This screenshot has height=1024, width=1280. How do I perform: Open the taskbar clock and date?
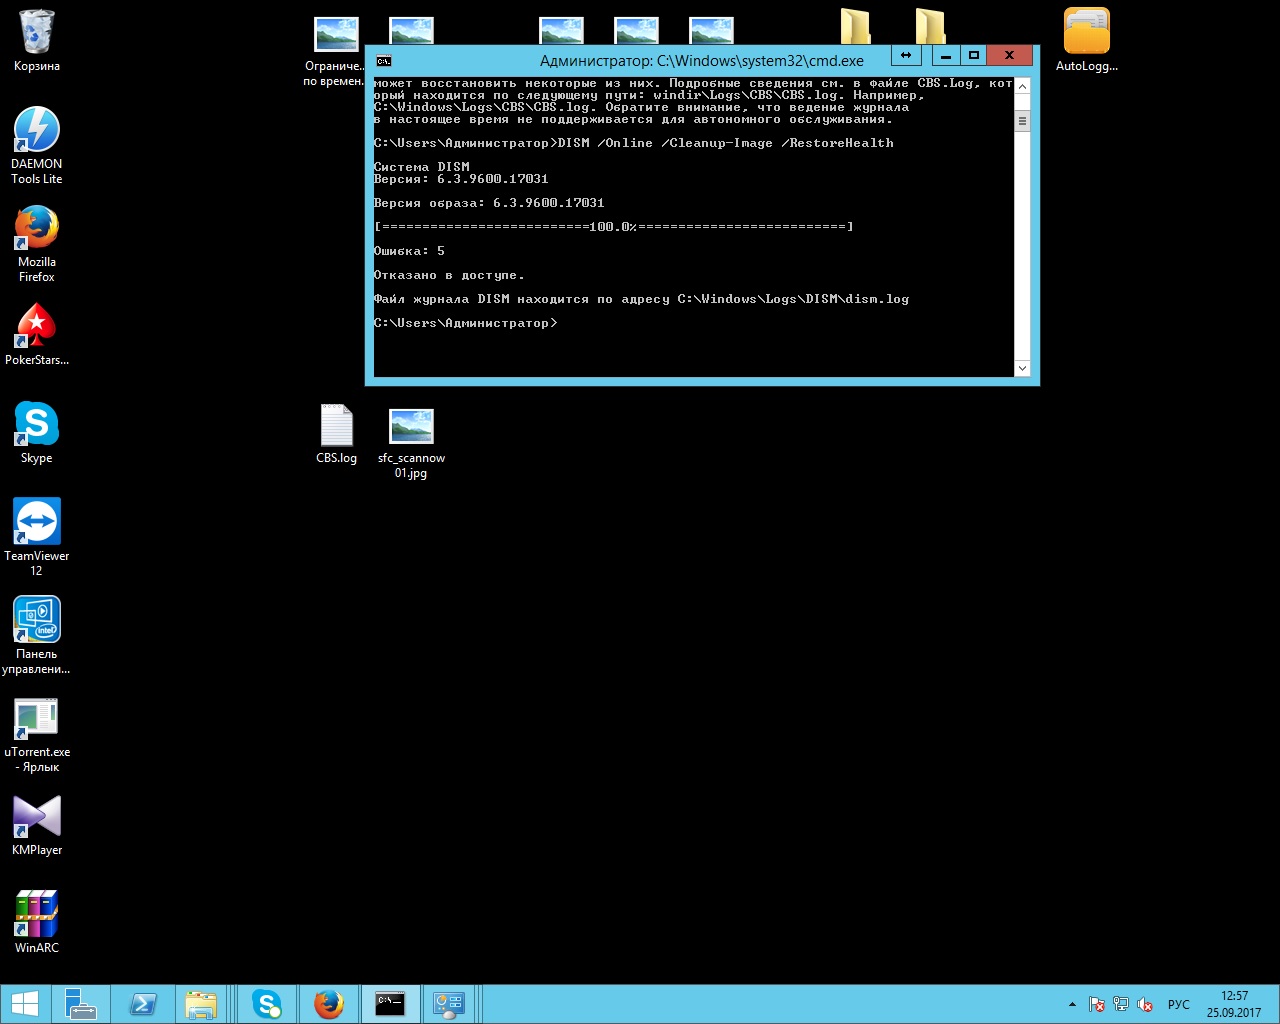1234,1004
